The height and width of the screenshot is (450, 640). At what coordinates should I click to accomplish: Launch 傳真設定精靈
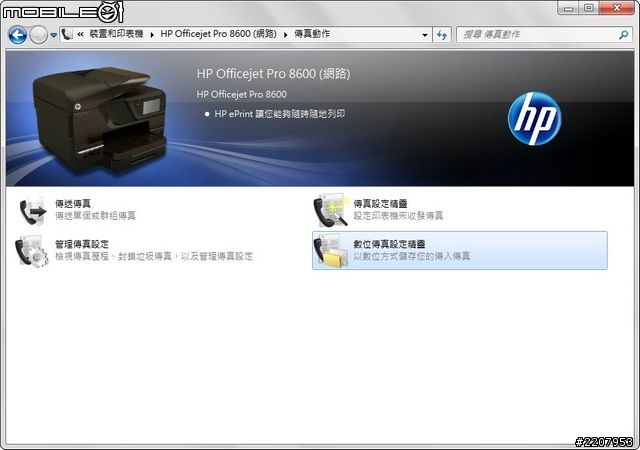pos(380,203)
